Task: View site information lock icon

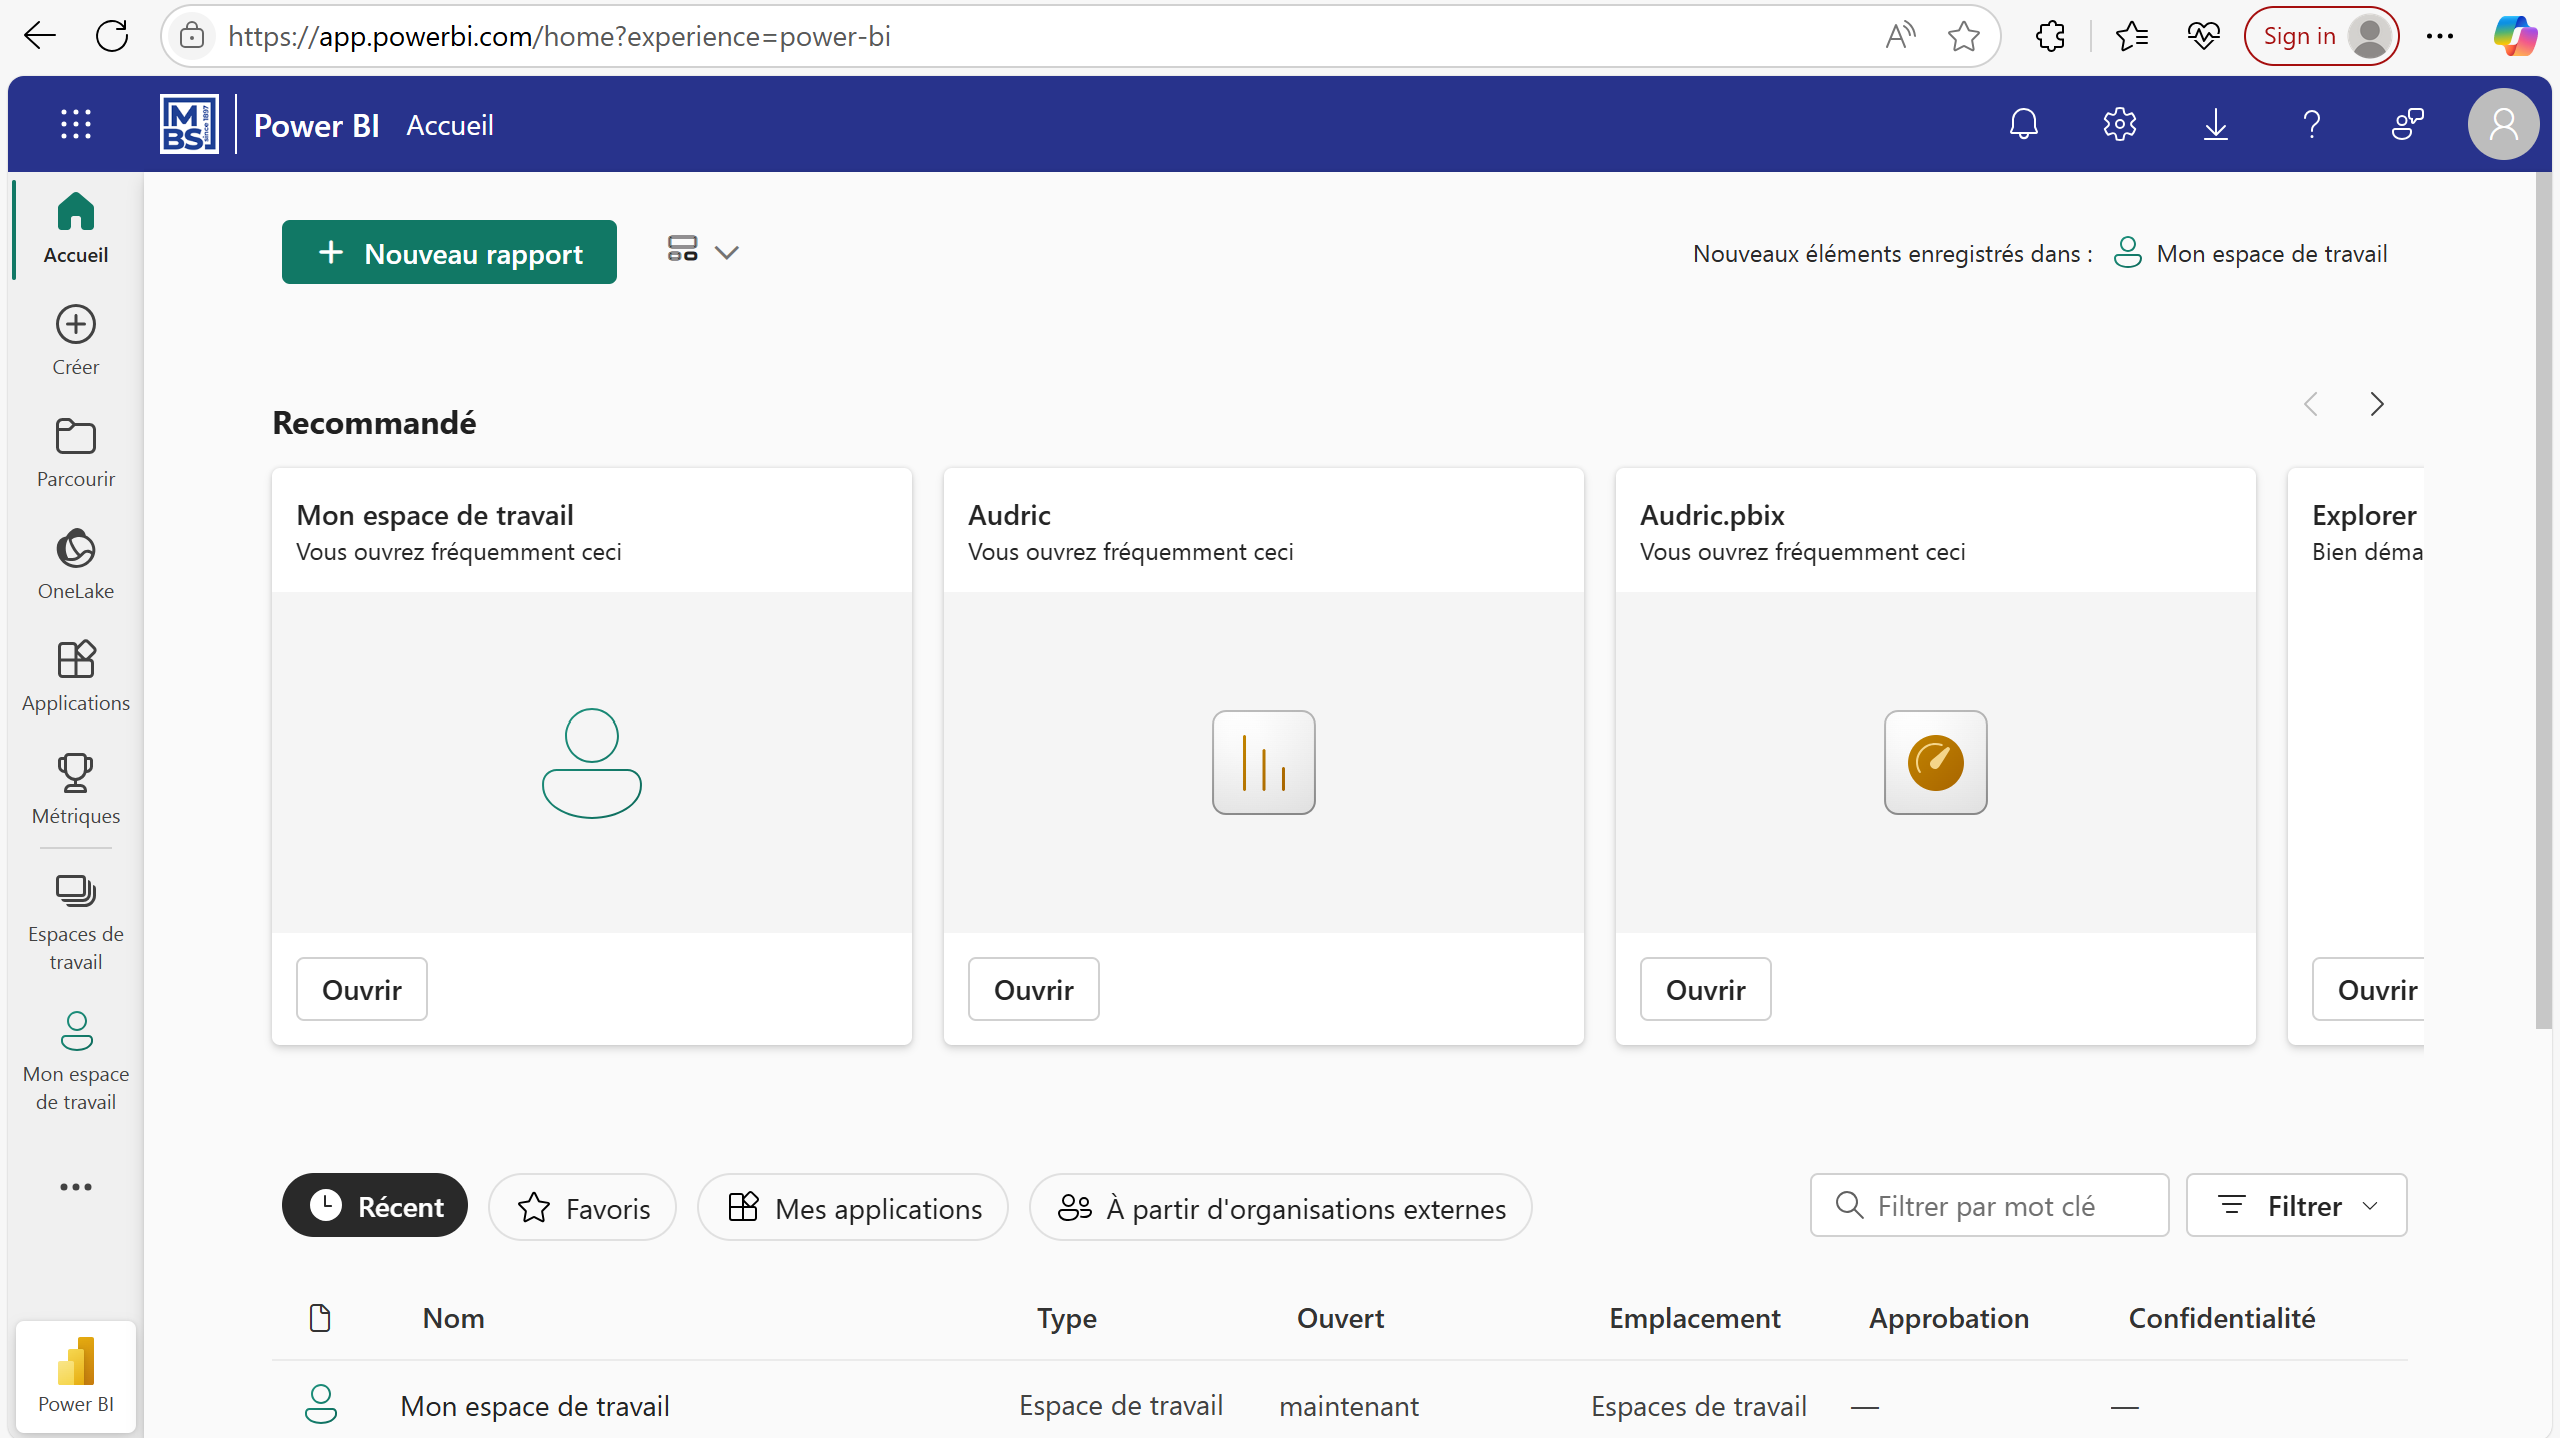Action: coord(192,36)
